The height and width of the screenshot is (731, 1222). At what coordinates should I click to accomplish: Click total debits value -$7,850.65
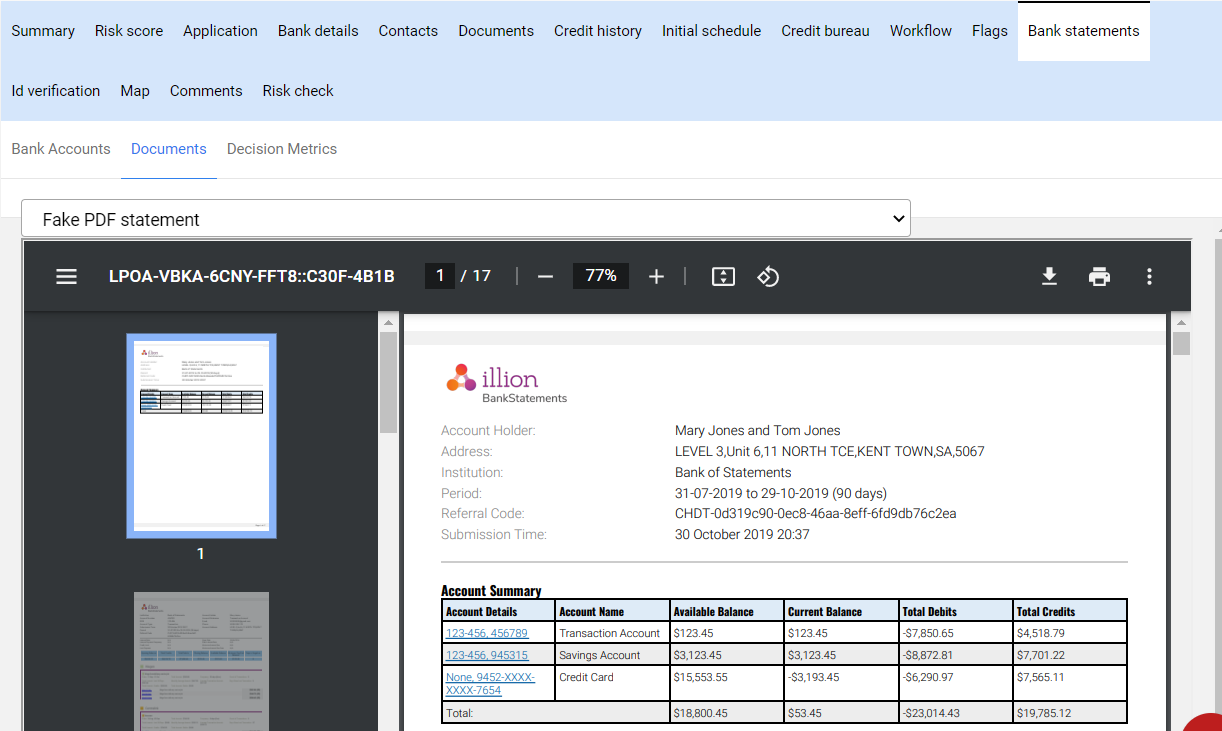click(928, 633)
